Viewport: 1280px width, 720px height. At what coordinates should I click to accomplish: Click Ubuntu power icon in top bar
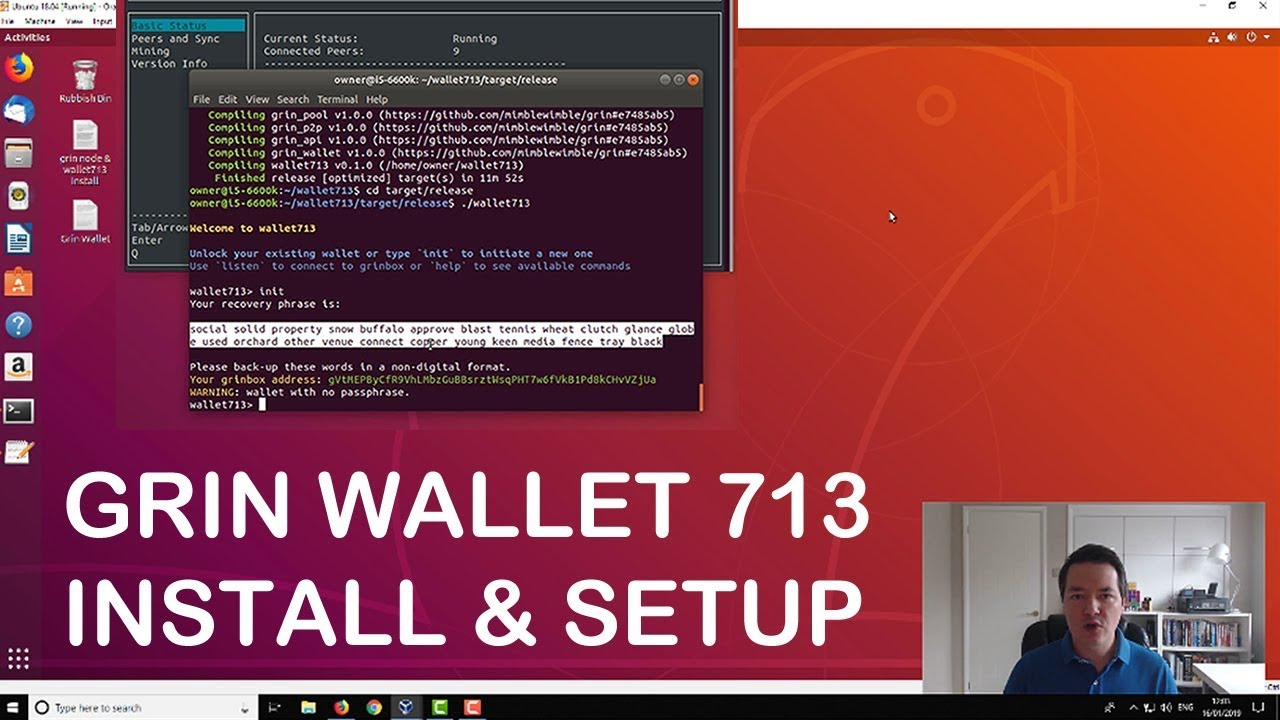tap(1250, 37)
